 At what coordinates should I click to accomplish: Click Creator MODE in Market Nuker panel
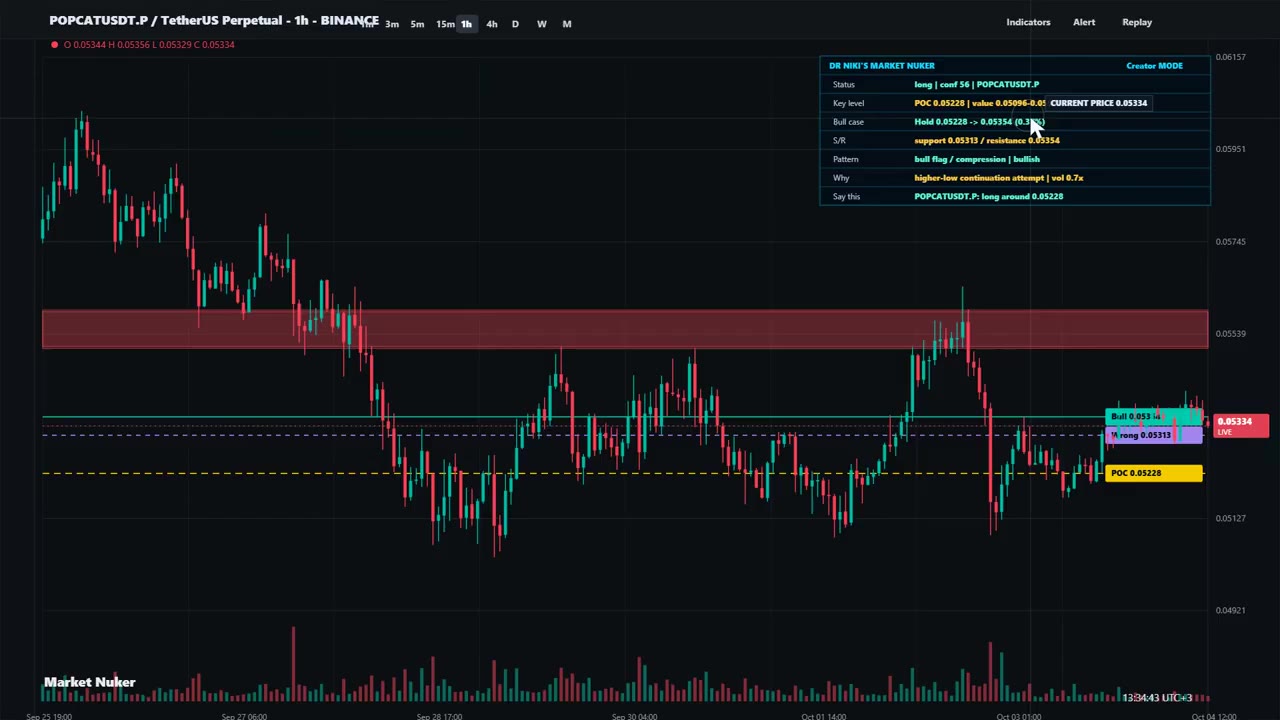pyautogui.click(x=1154, y=66)
